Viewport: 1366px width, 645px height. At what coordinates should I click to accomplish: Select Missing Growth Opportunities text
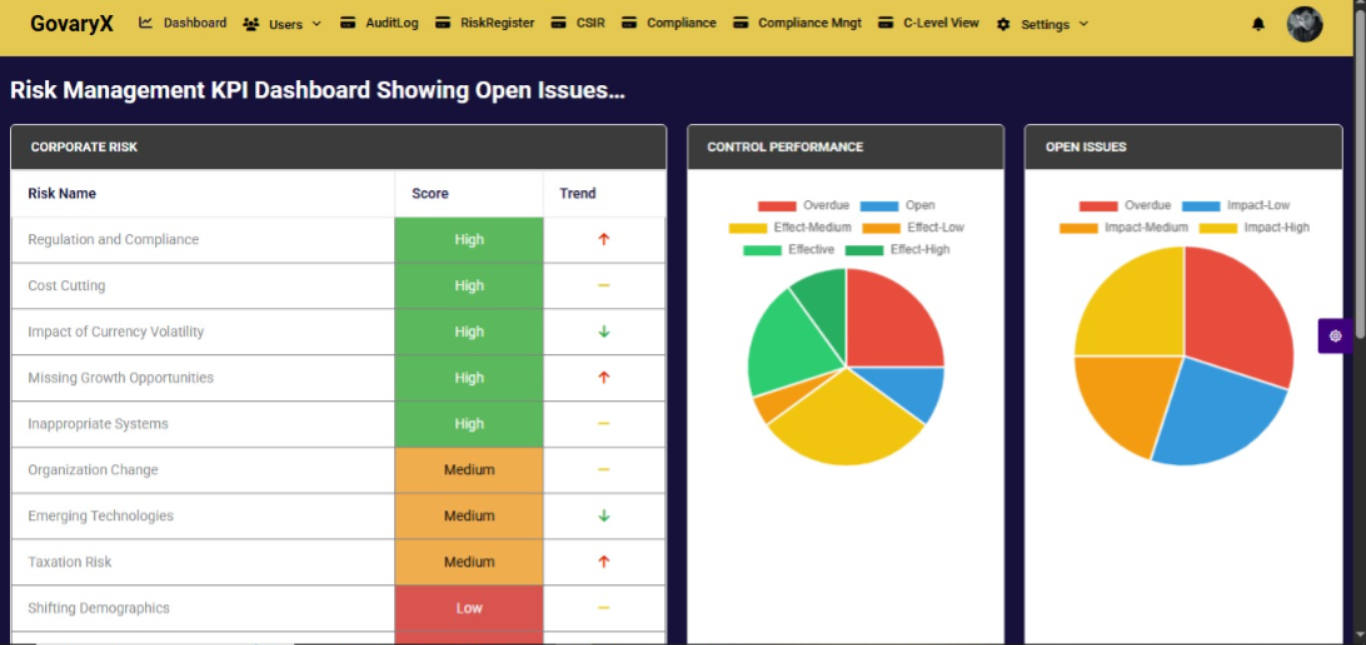121,377
